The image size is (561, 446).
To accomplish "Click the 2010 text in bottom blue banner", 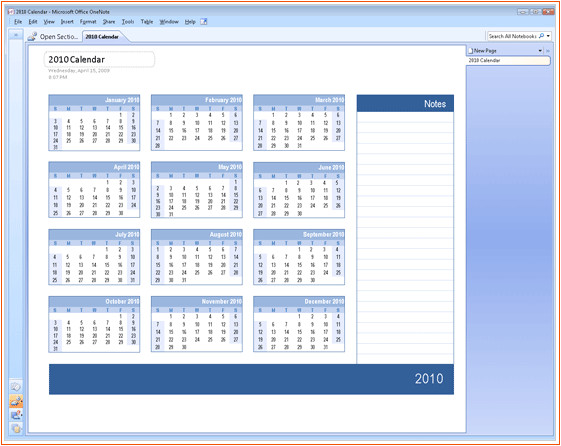I will [429, 378].
